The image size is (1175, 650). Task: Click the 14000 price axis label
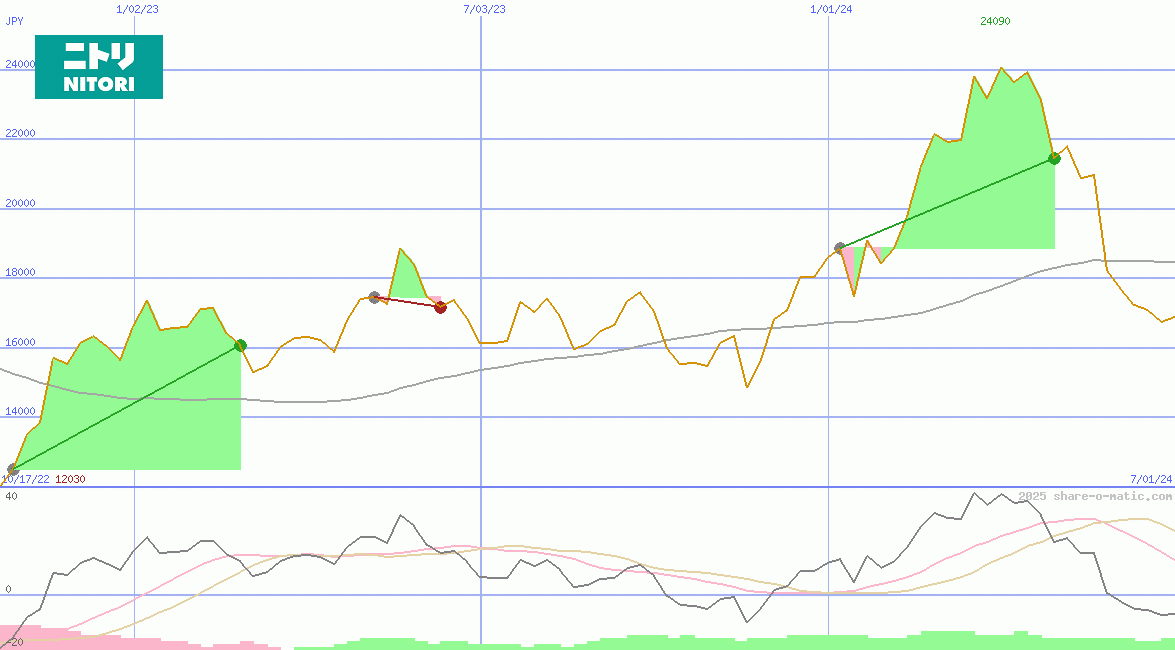coord(20,411)
